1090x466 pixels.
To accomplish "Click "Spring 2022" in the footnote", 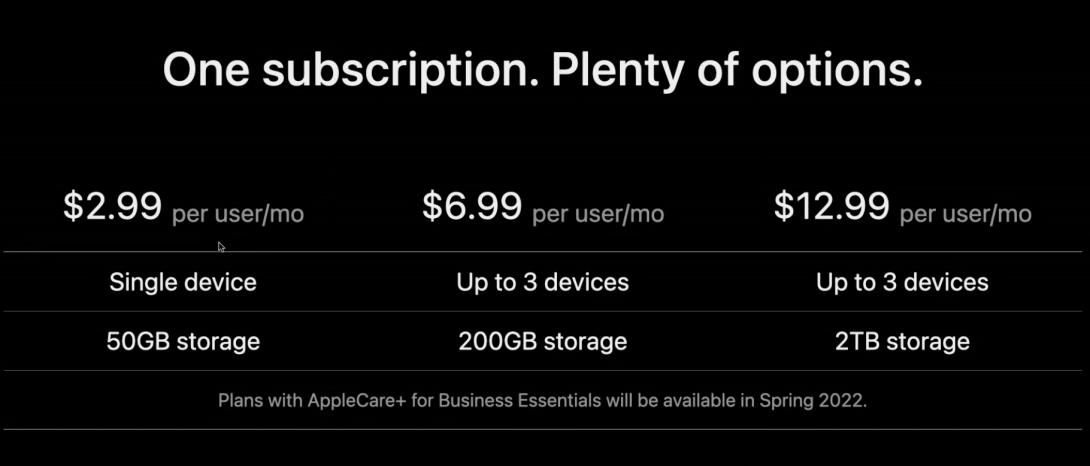I will point(817,401).
